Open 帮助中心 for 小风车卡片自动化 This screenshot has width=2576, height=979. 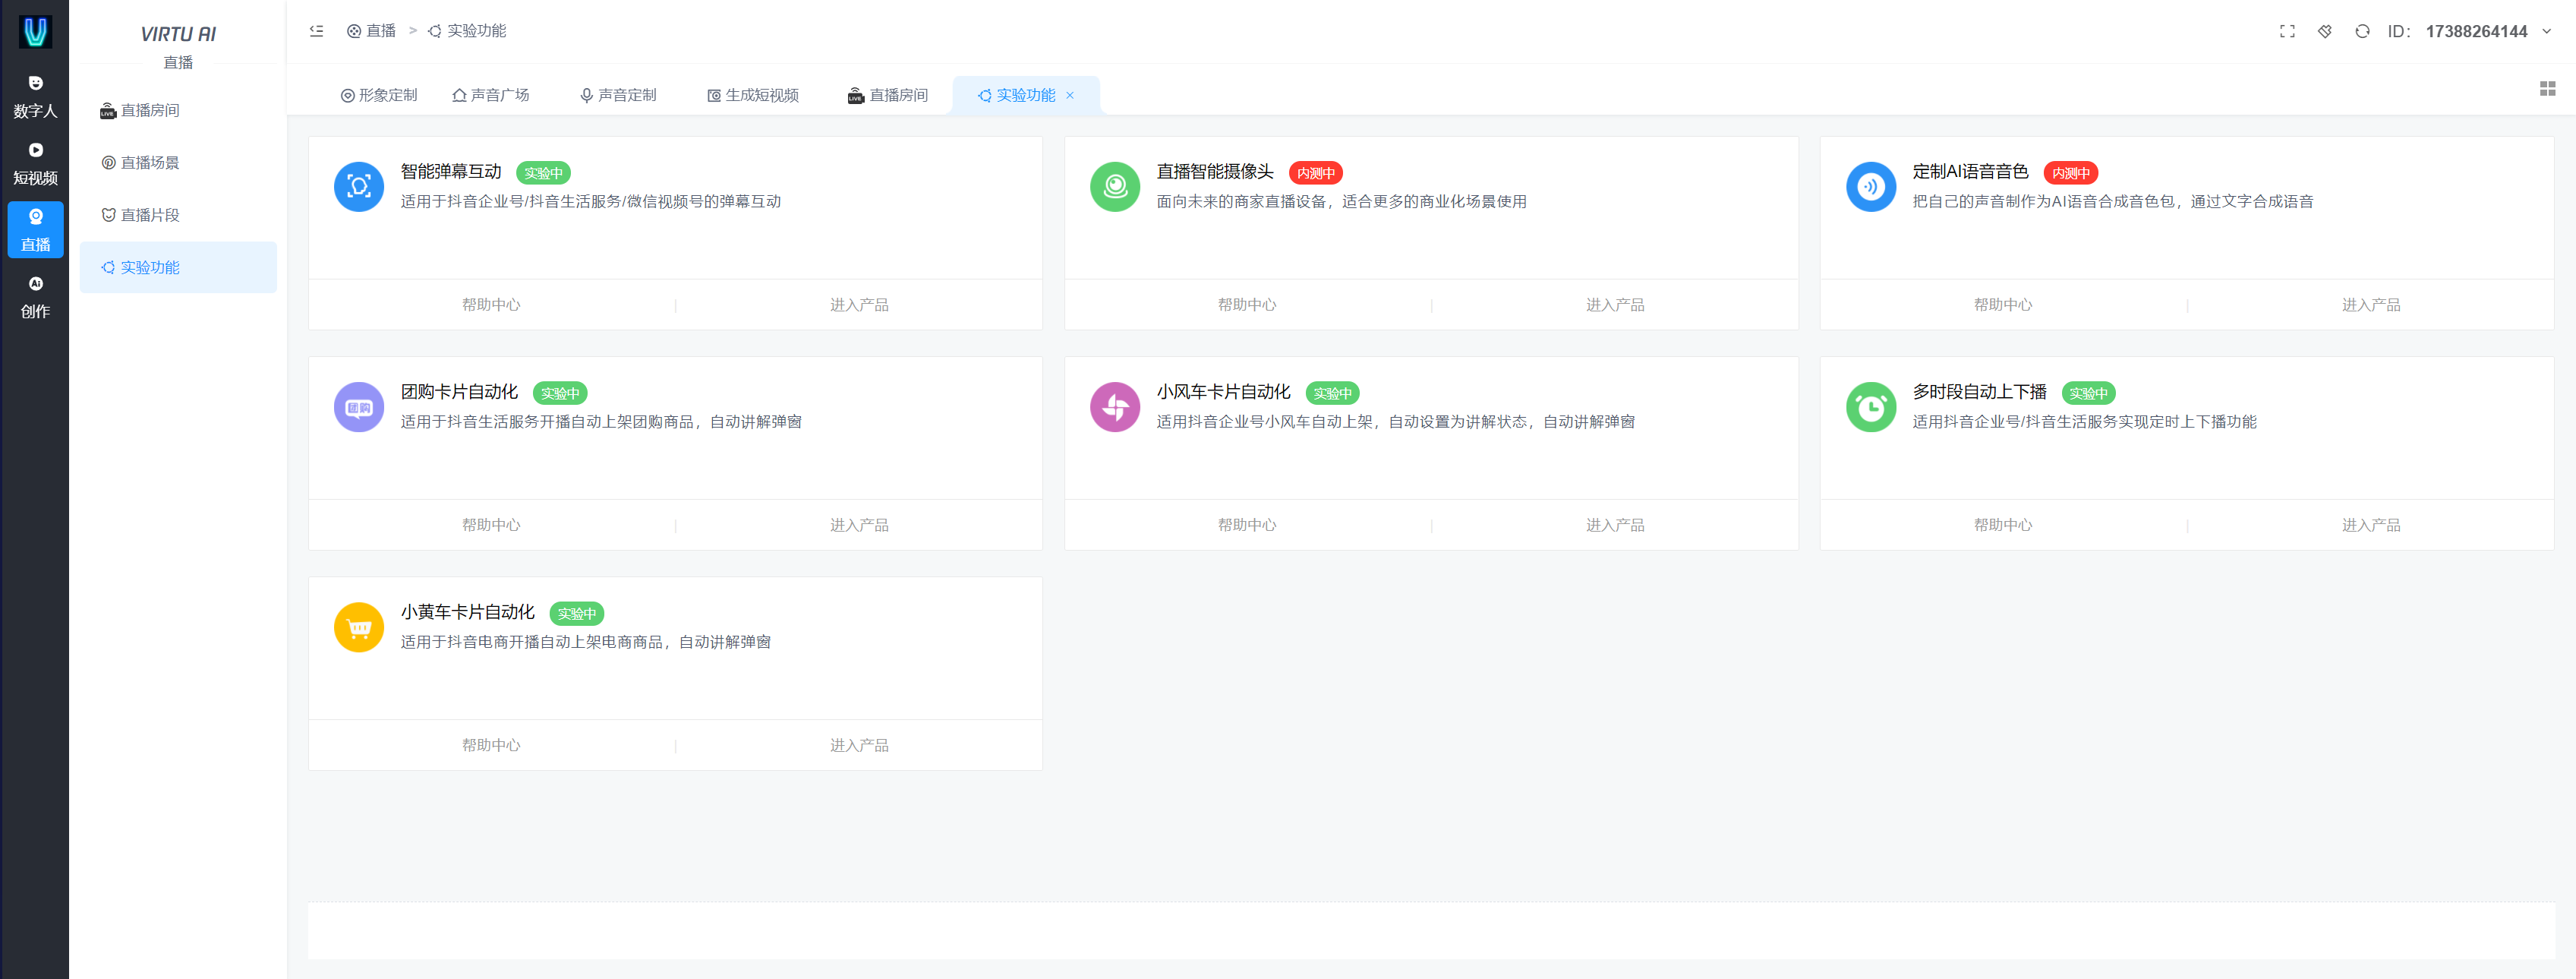pos(1247,525)
